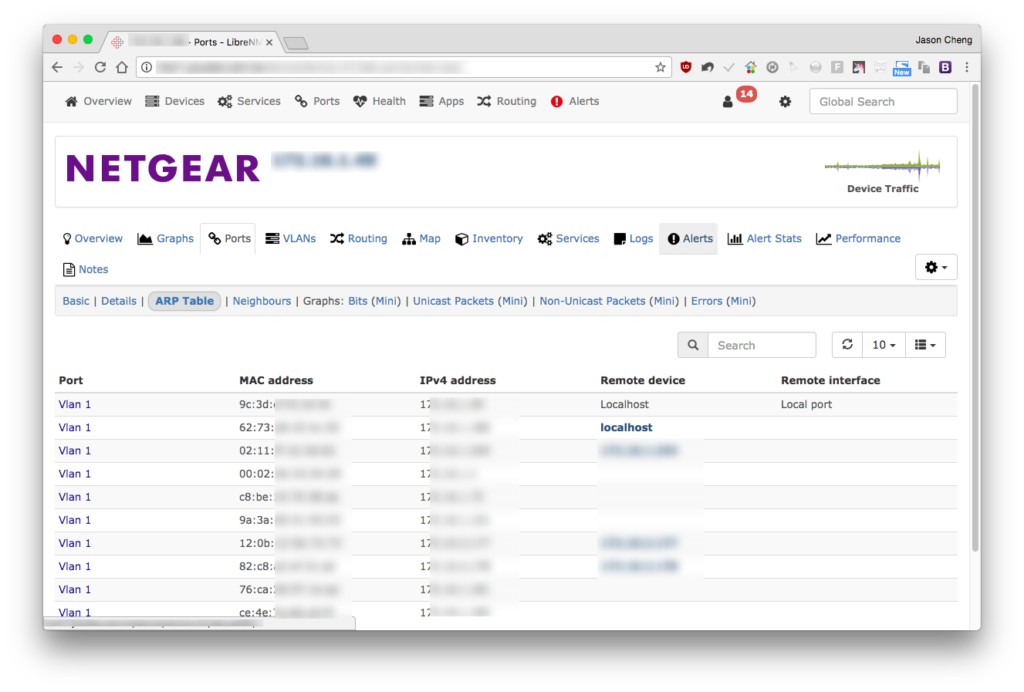Click the magnifier icon beside the table Search

coord(693,345)
